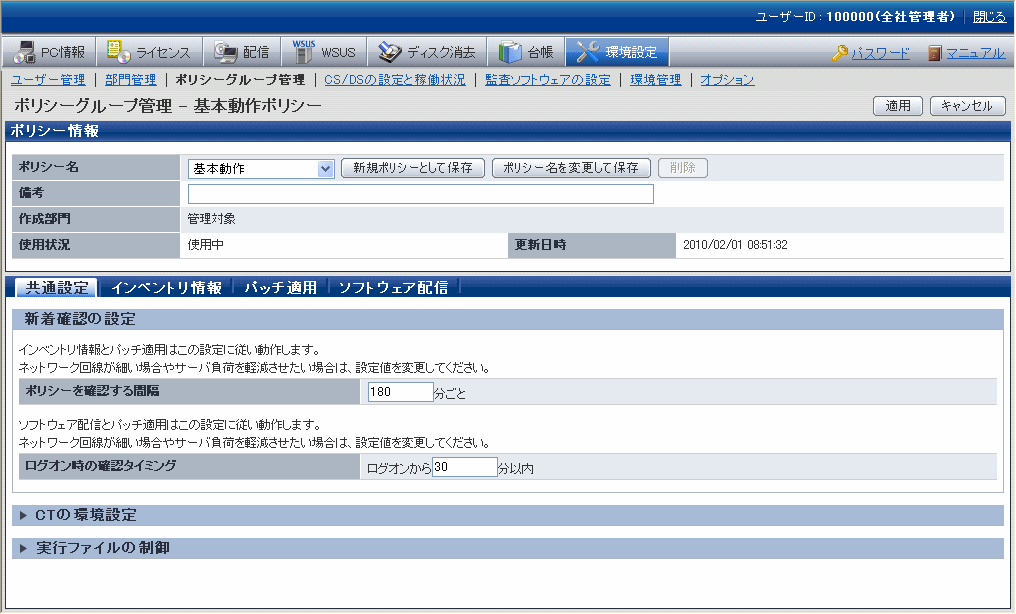The width and height of the screenshot is (1016, 614).
Task: Open the 配信 distribution icon
Action: coord(226,52)
